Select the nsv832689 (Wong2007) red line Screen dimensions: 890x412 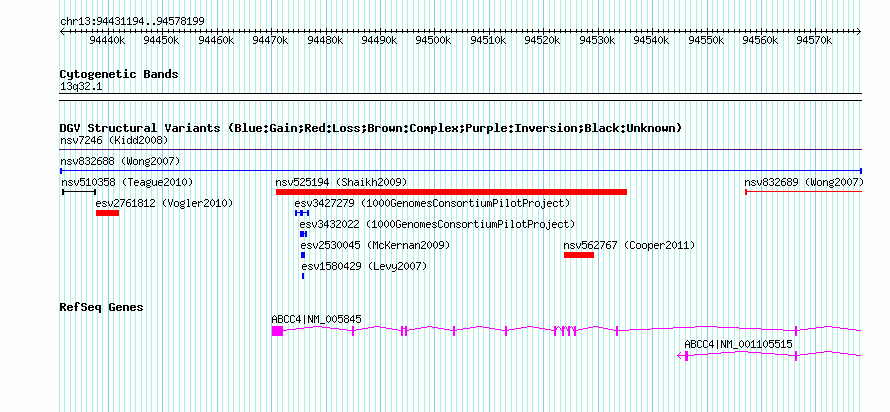pos(803,192)
